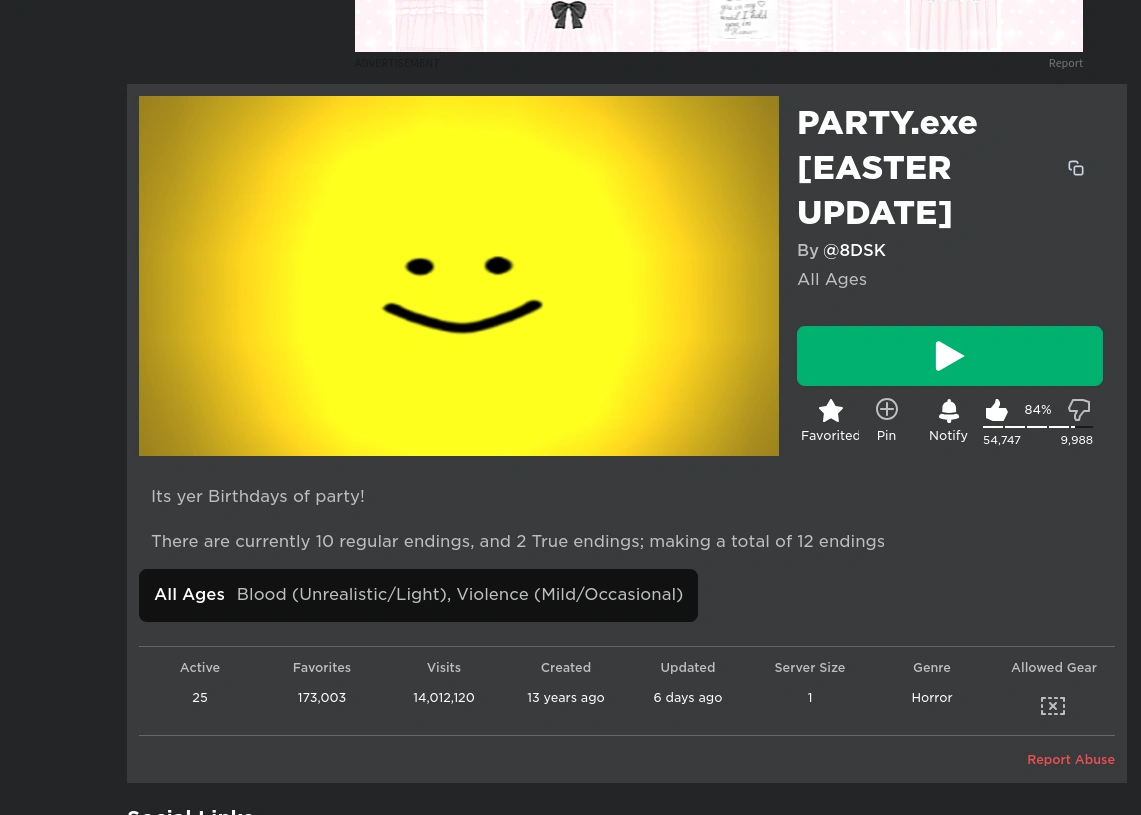Select the Horror genre label
The width and height of the screenshot is (1141, 815).
[931, 697]
